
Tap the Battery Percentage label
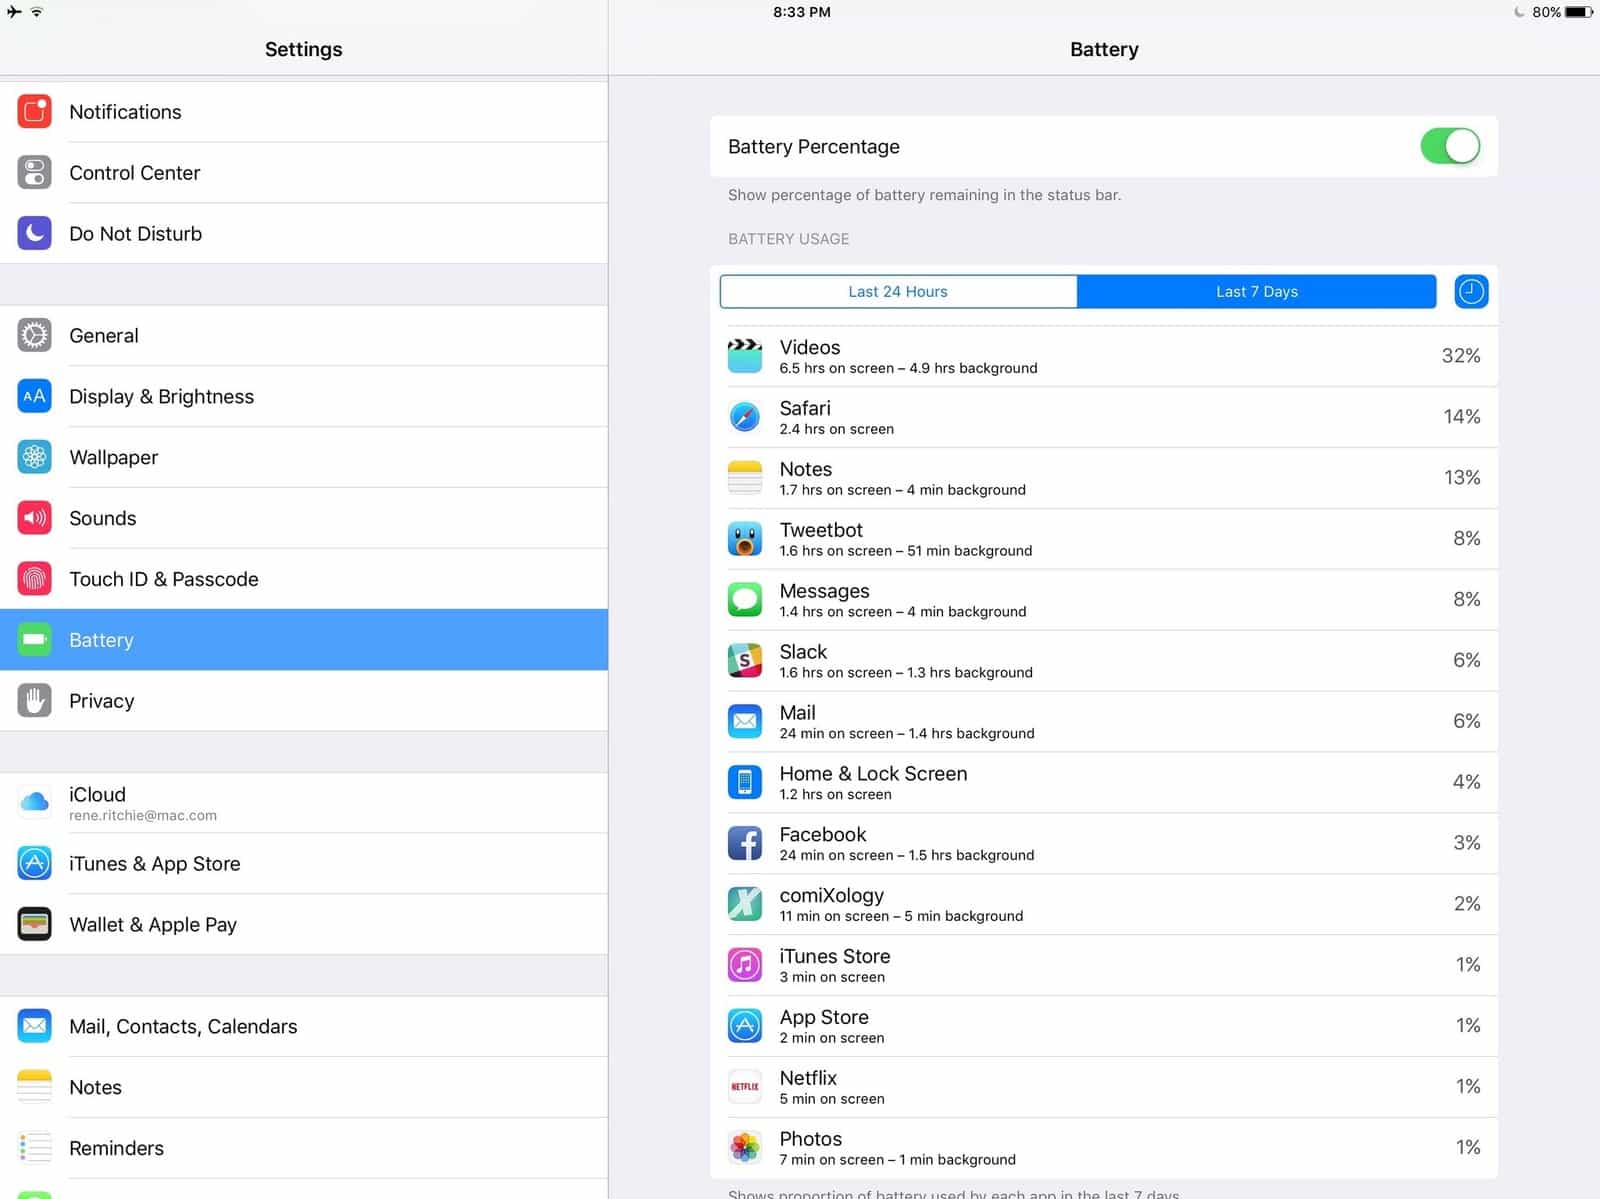[x=814, y=147]
